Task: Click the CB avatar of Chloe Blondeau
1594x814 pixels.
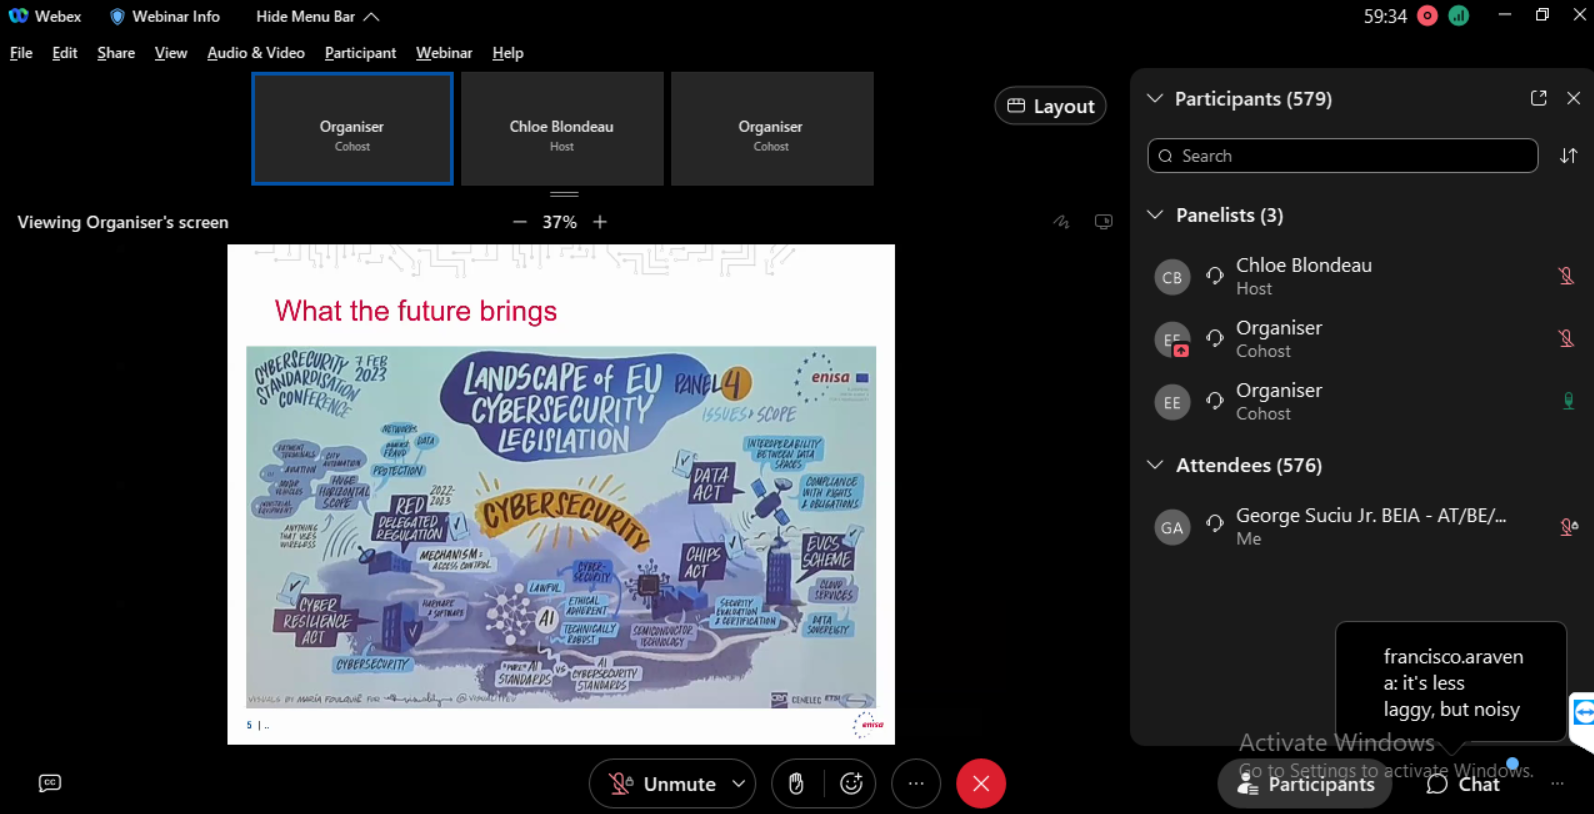Action: 1172,277
